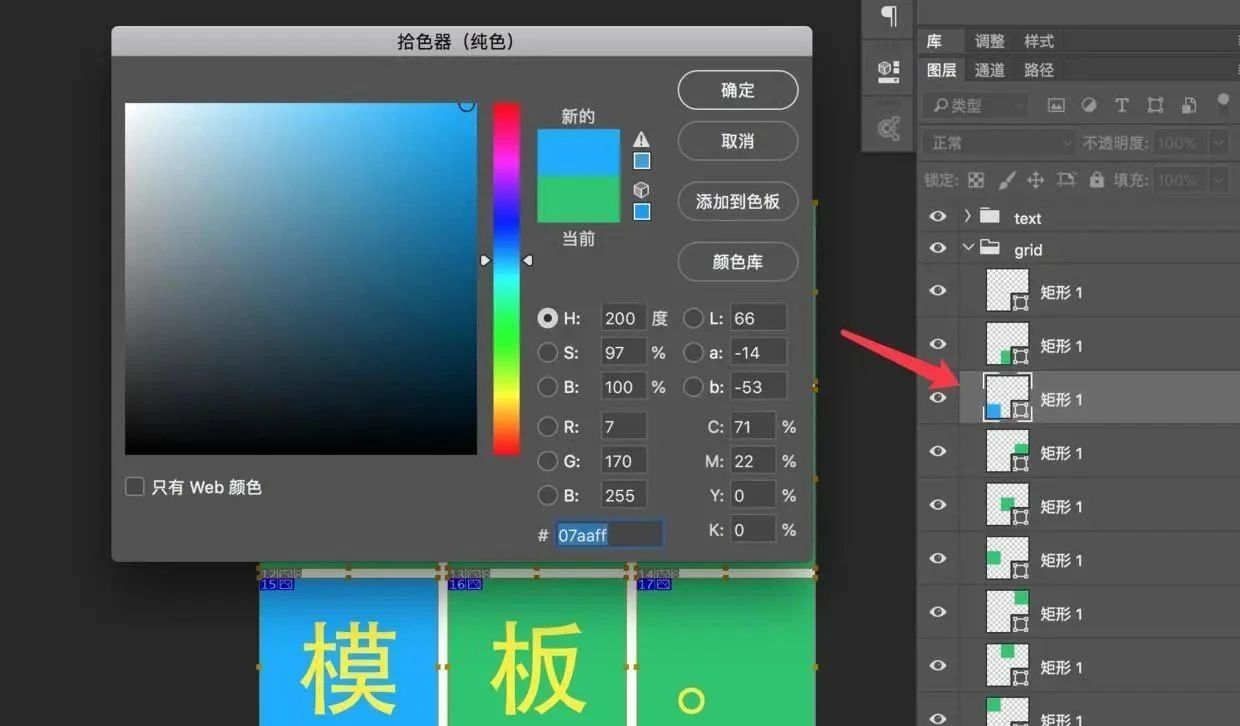Click the 当前 current green color swatch

tap(578, 199)
